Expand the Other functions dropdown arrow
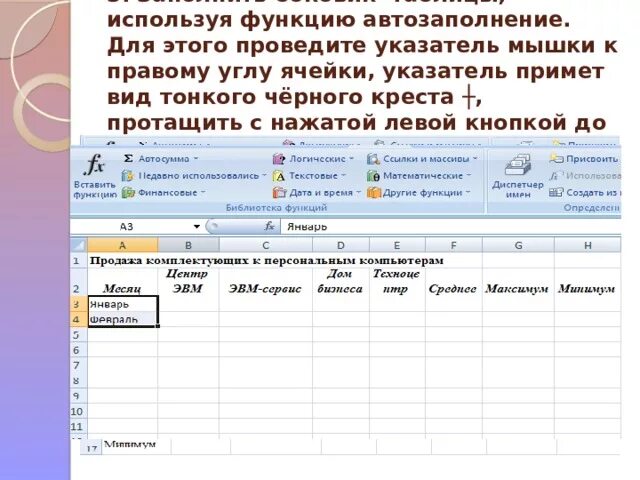Screen dimensions: 640x480 pos(468,192)
